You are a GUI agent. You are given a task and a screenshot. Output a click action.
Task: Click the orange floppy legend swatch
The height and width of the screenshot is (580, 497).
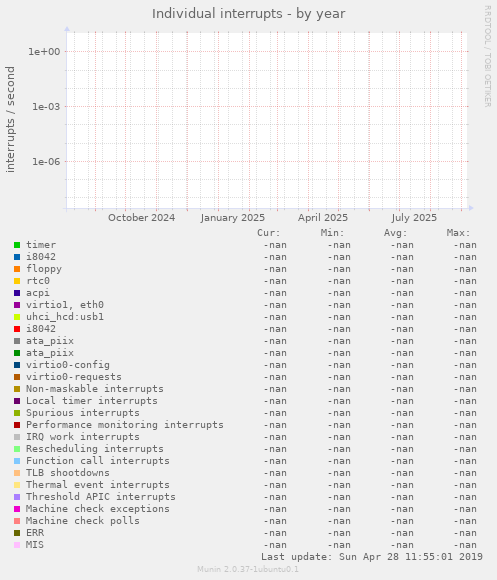click(x=17, y=269)
